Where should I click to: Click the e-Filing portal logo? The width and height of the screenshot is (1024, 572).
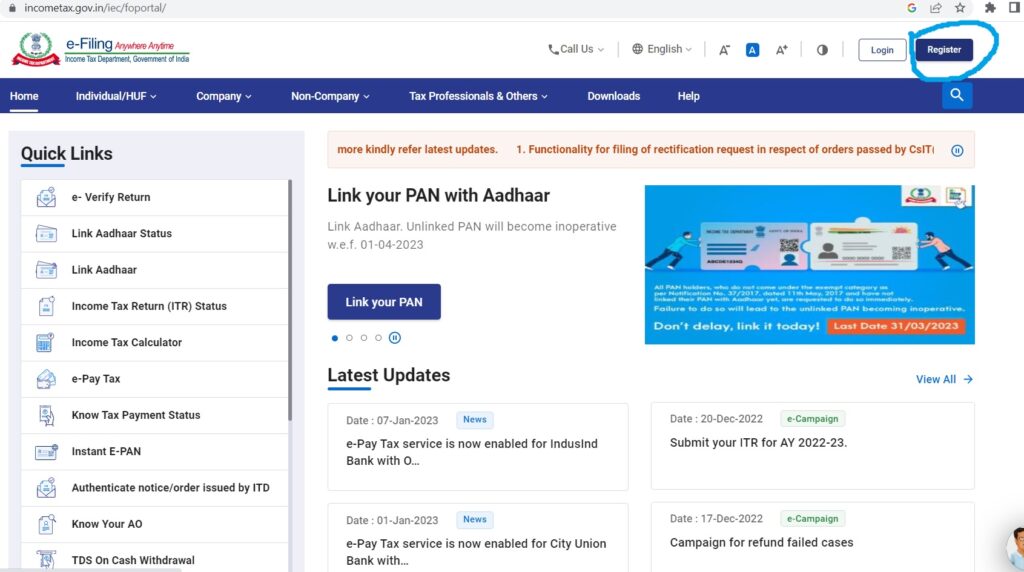101,49
